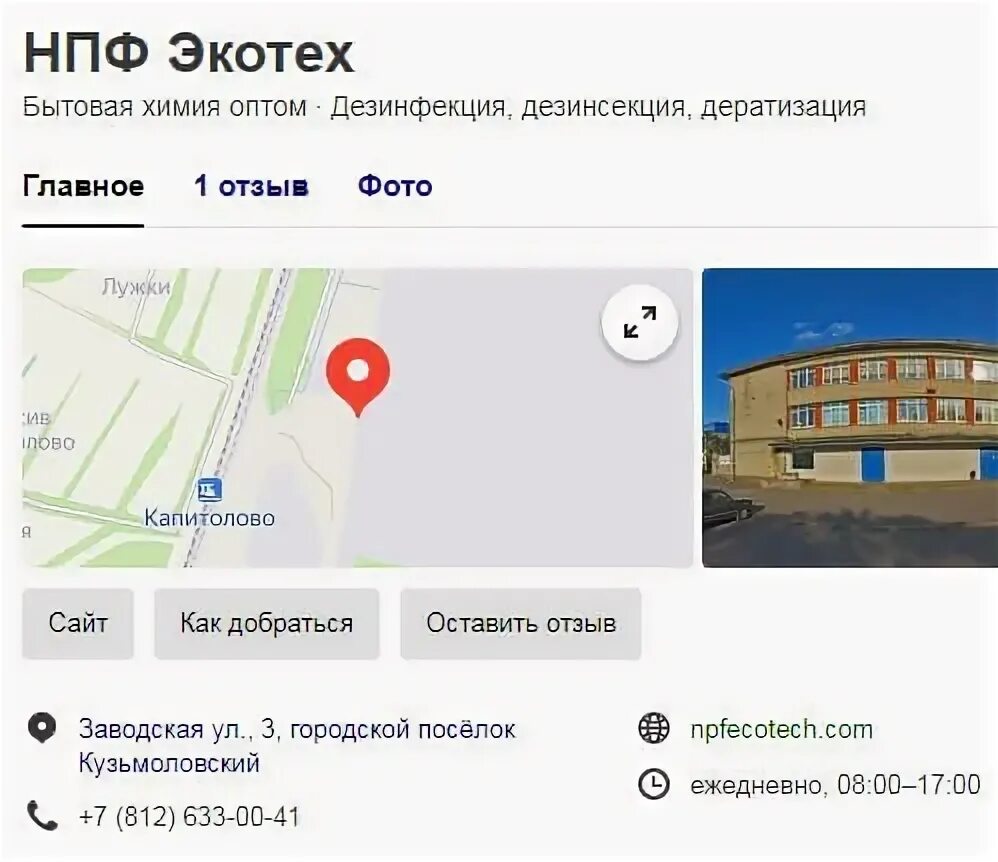Expand the map to full view
The height and width of the screenshot is (862, 998).
click(x=640, y=323)
